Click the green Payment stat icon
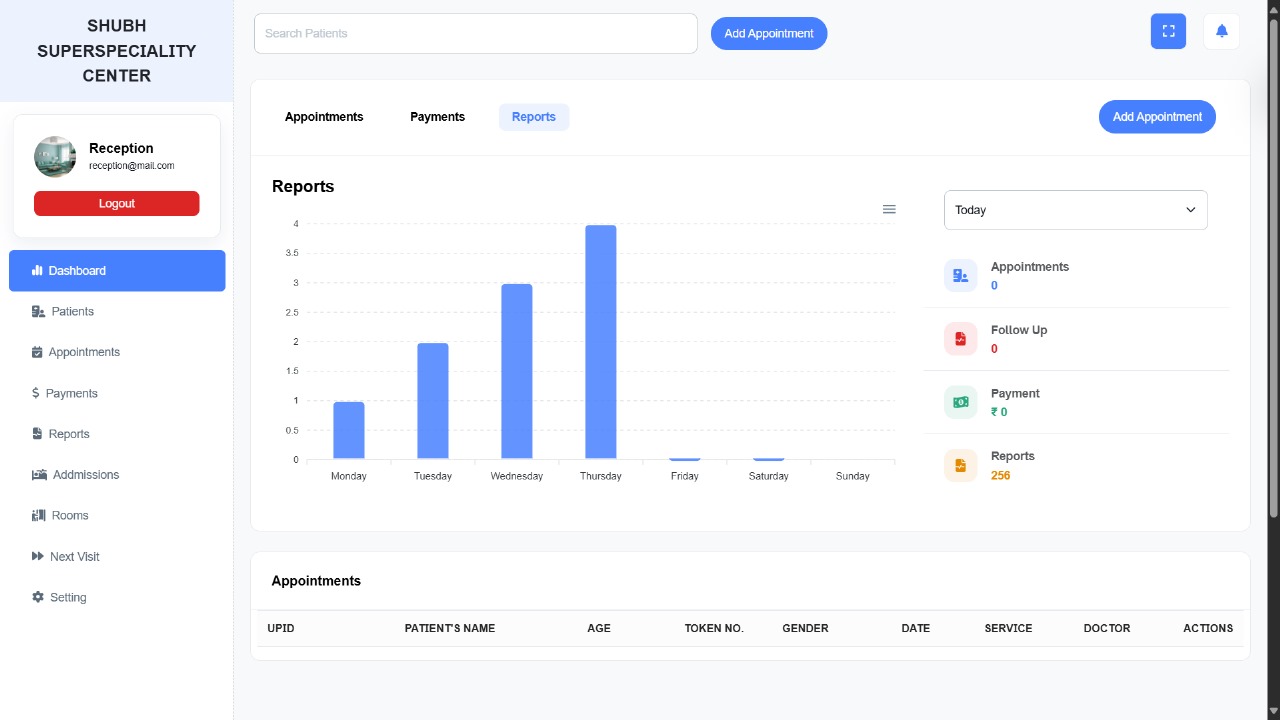This screenshot has height=720, width=1280. [960, 401]
